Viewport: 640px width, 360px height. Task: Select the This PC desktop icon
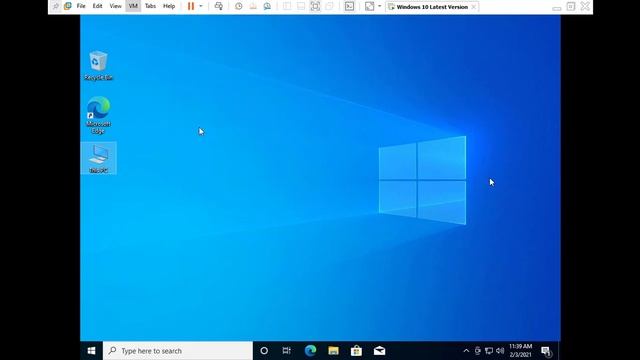(x=98, y=158)
